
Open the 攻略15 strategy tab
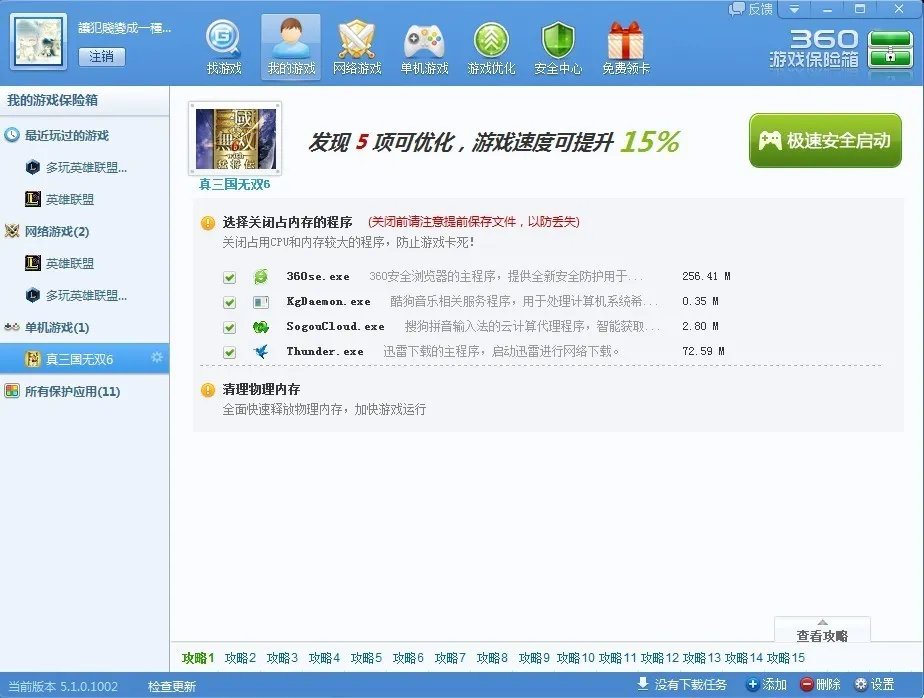pyautogui.click(x=785, y=658)
